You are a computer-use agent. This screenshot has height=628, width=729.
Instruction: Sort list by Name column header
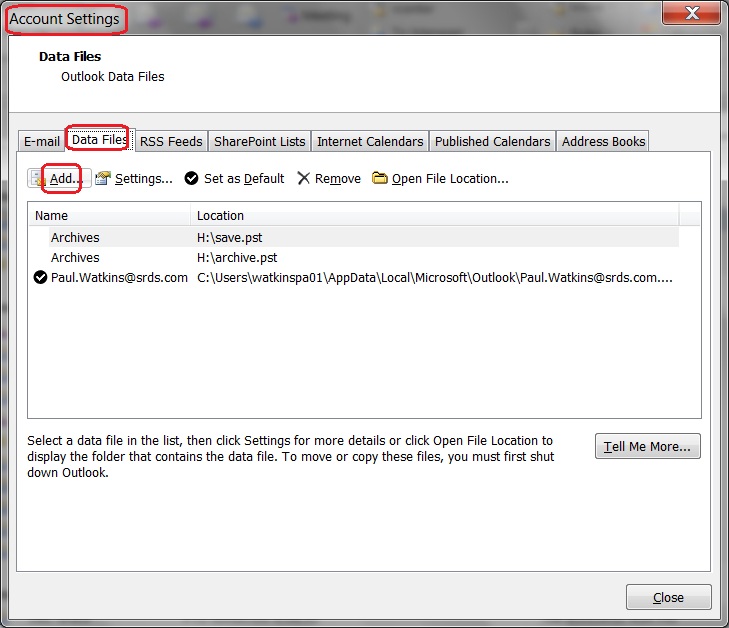click(x=108, y=216)
